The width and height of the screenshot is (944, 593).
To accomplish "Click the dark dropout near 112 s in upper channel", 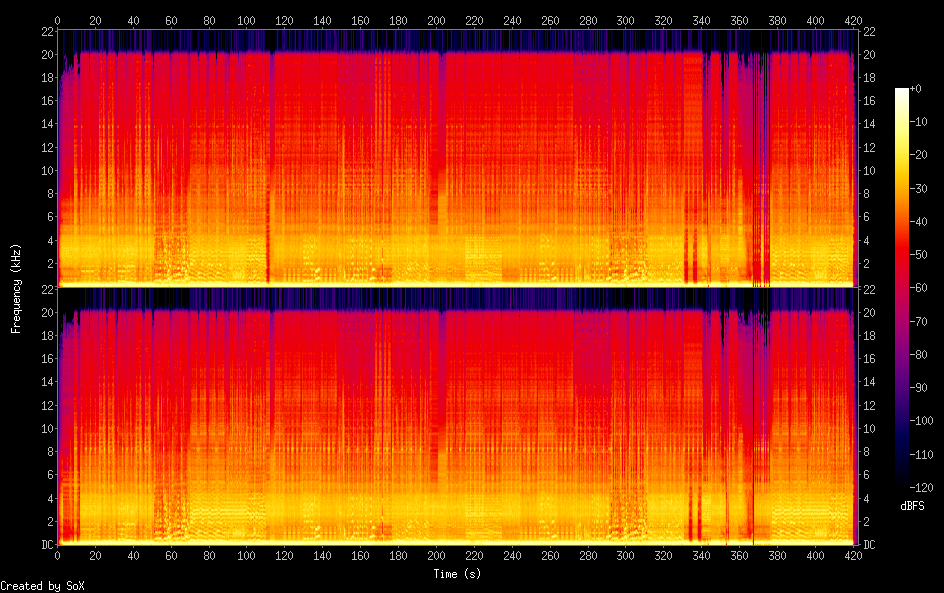I will tap(268, 240).
